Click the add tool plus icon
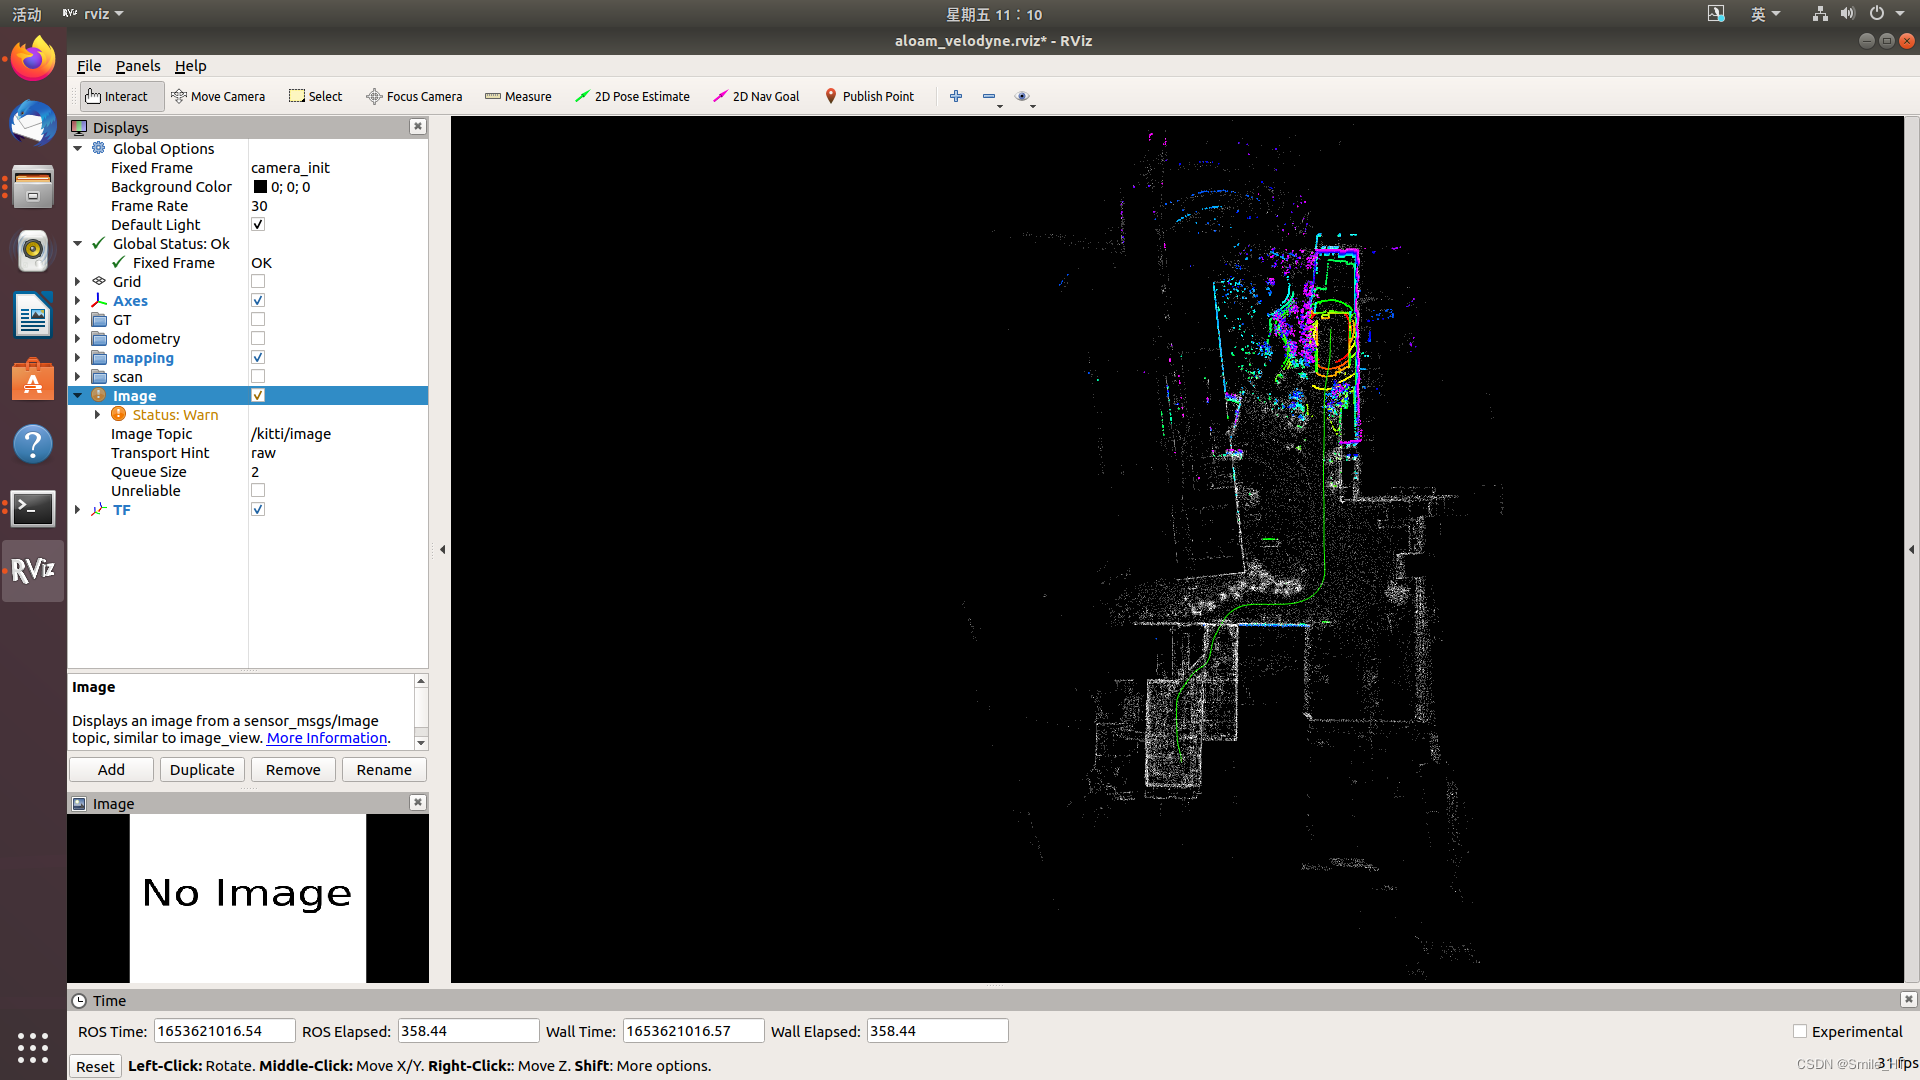The image size is (1920, 1080). click(956, 97)
